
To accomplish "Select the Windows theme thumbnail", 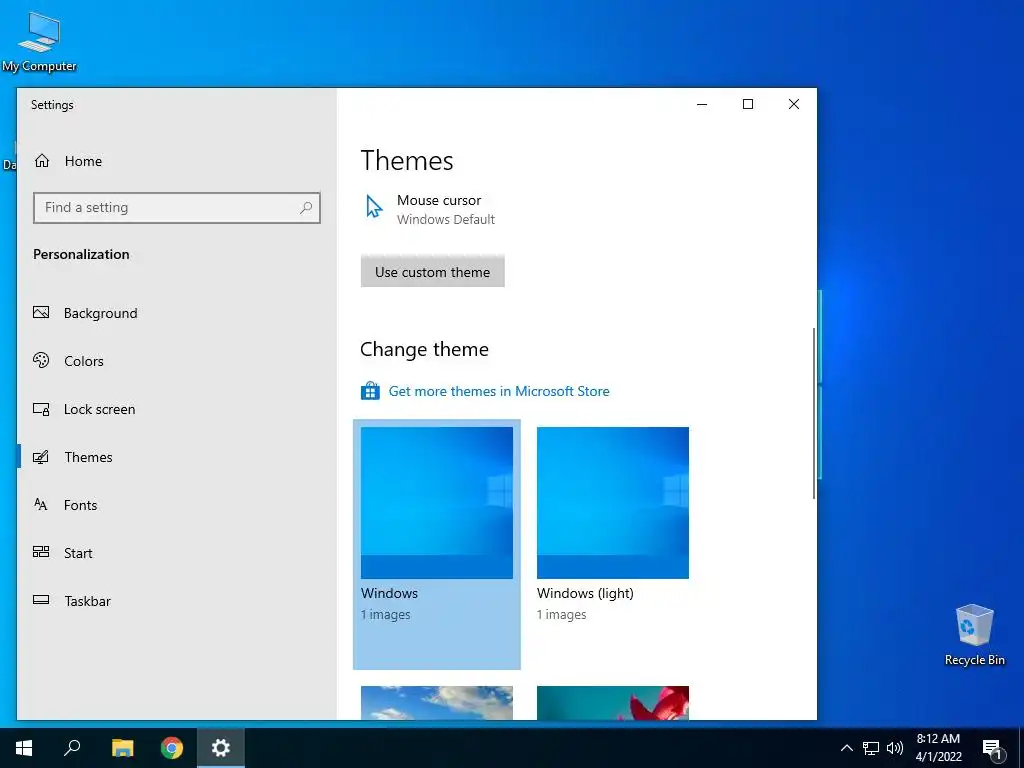I will click(437, 503).
